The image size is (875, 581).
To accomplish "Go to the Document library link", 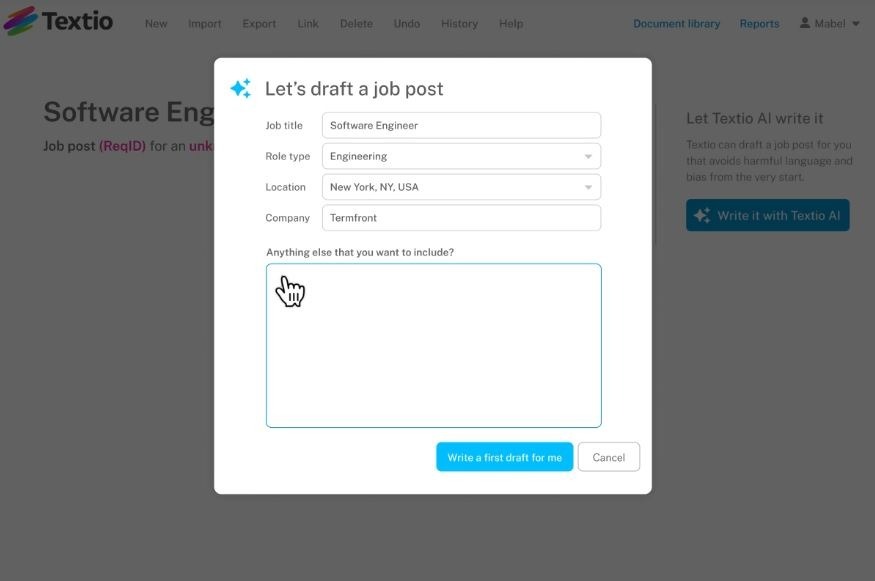I will (x=676, y=24).
